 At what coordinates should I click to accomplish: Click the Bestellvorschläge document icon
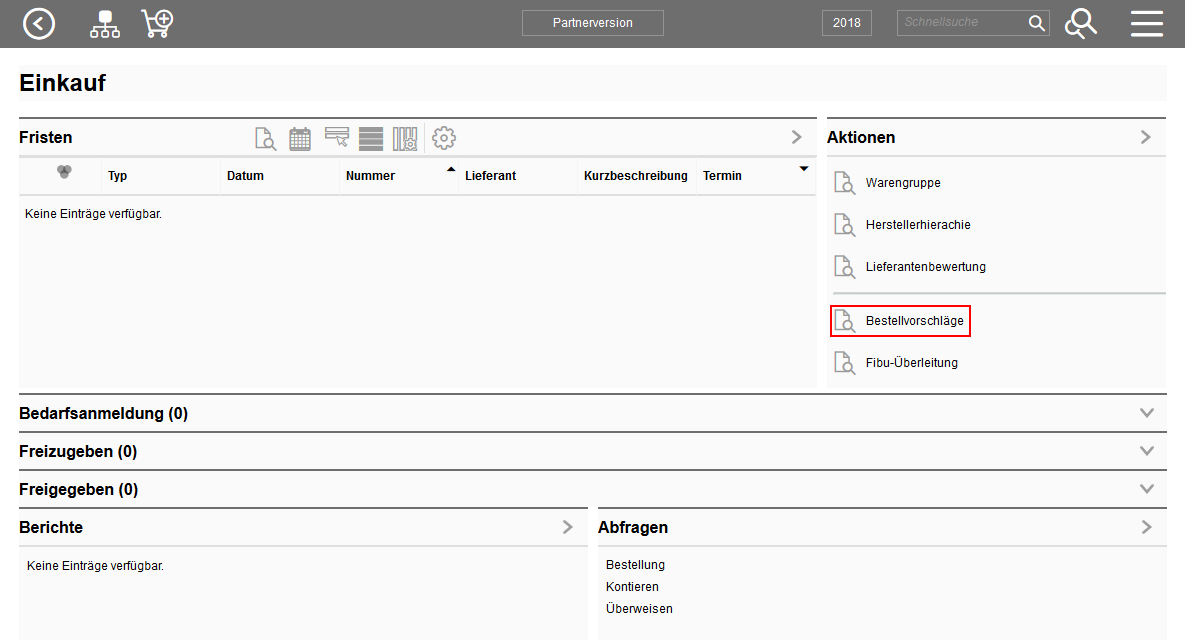tap(844, 321)
